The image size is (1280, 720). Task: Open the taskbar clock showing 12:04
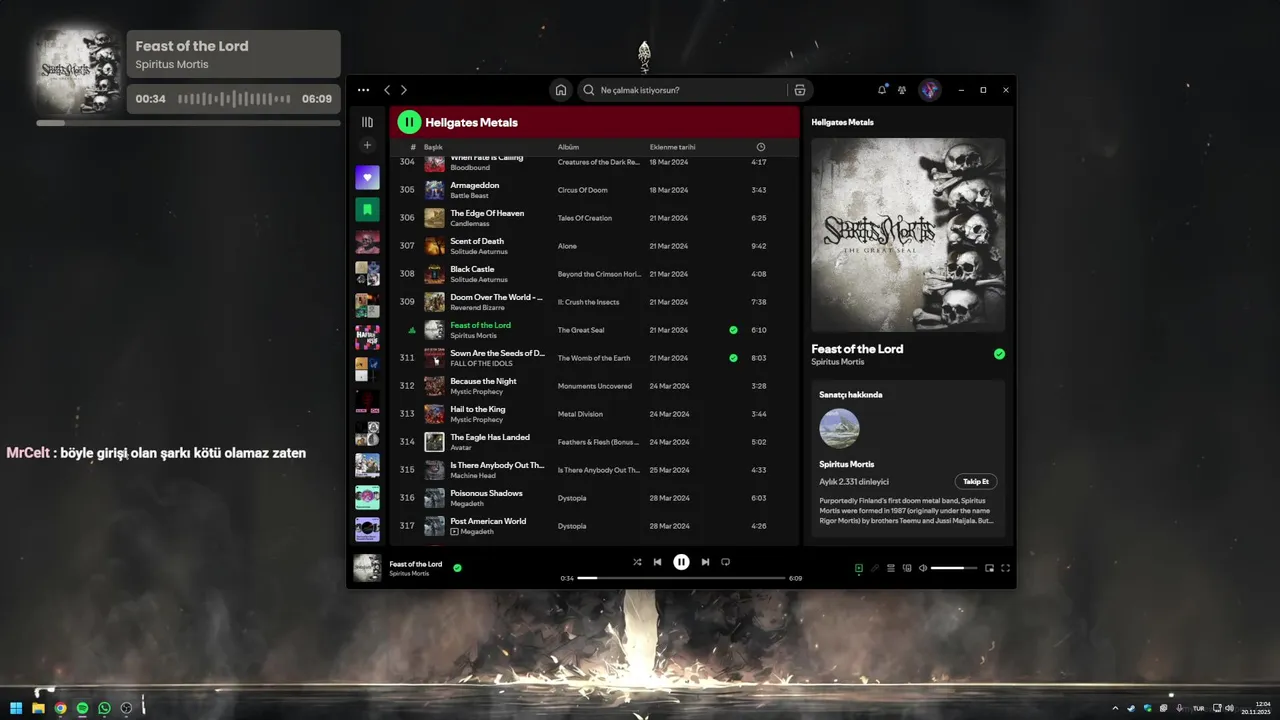click(1256, 708)
